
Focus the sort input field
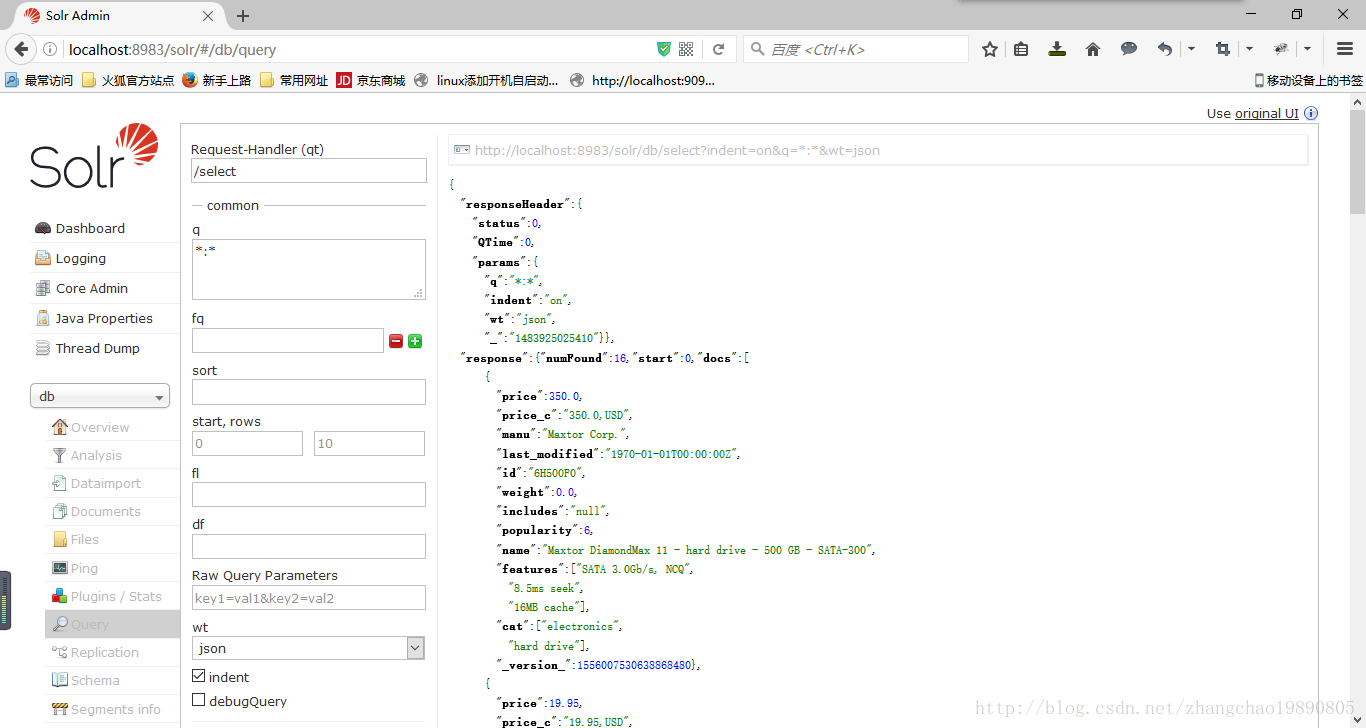click(309, 392)
